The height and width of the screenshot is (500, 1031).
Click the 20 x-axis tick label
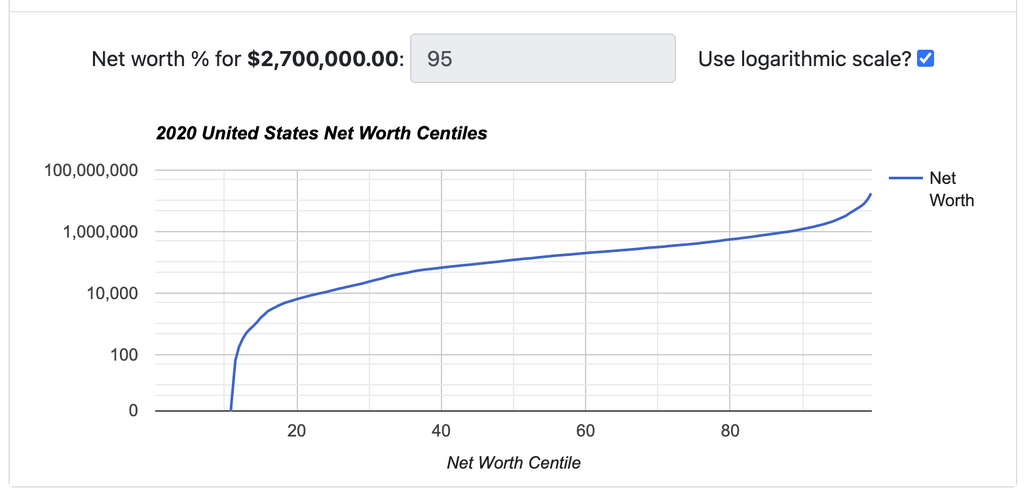(297, 431)
